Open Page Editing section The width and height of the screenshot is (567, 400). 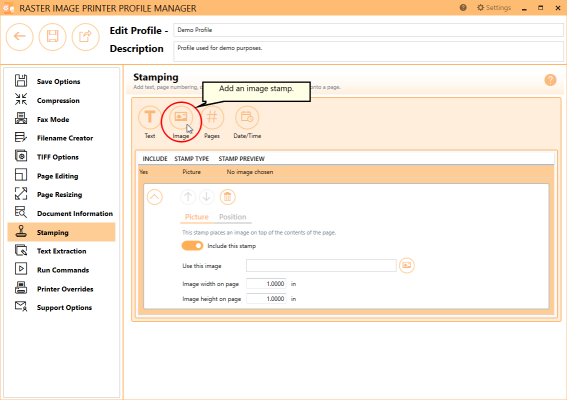coord(61,176)
